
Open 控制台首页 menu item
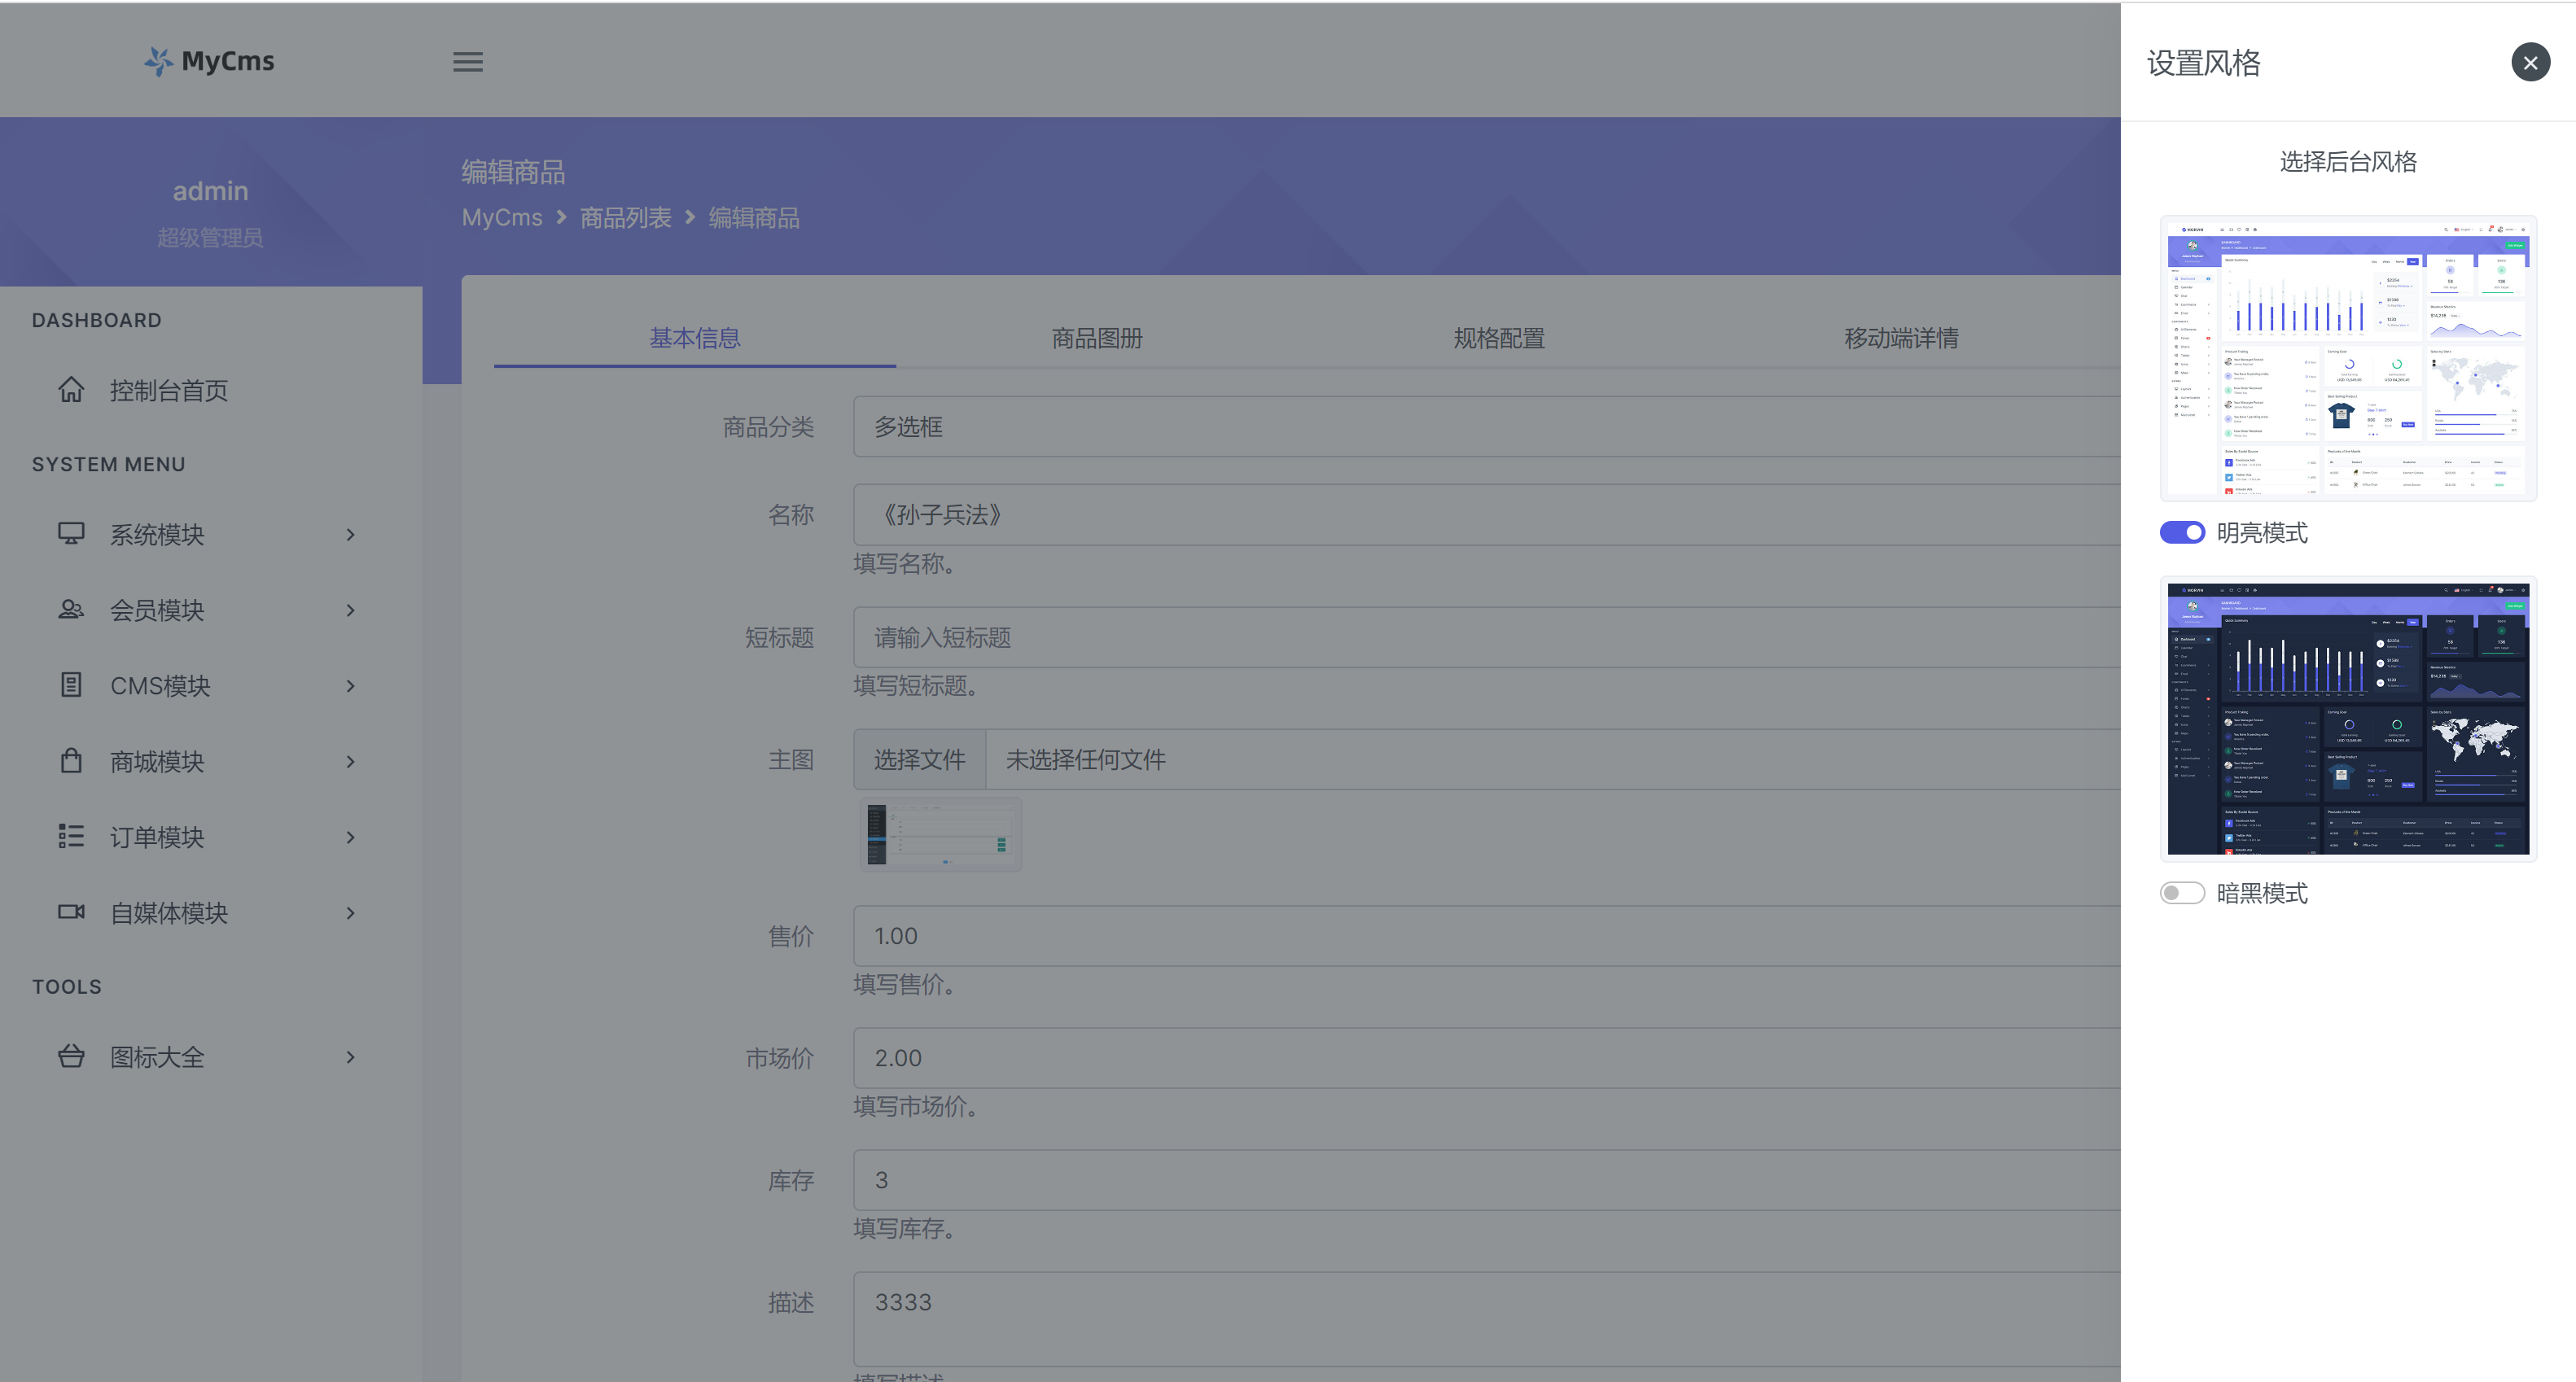point(210,390)
